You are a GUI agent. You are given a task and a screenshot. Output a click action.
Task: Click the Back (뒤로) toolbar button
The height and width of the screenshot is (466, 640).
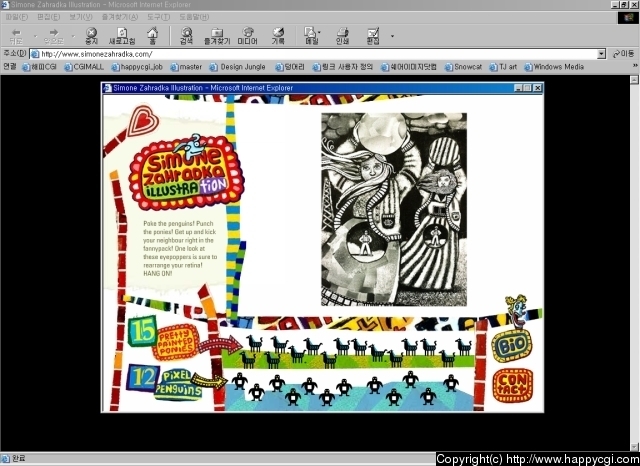point(16,36)
